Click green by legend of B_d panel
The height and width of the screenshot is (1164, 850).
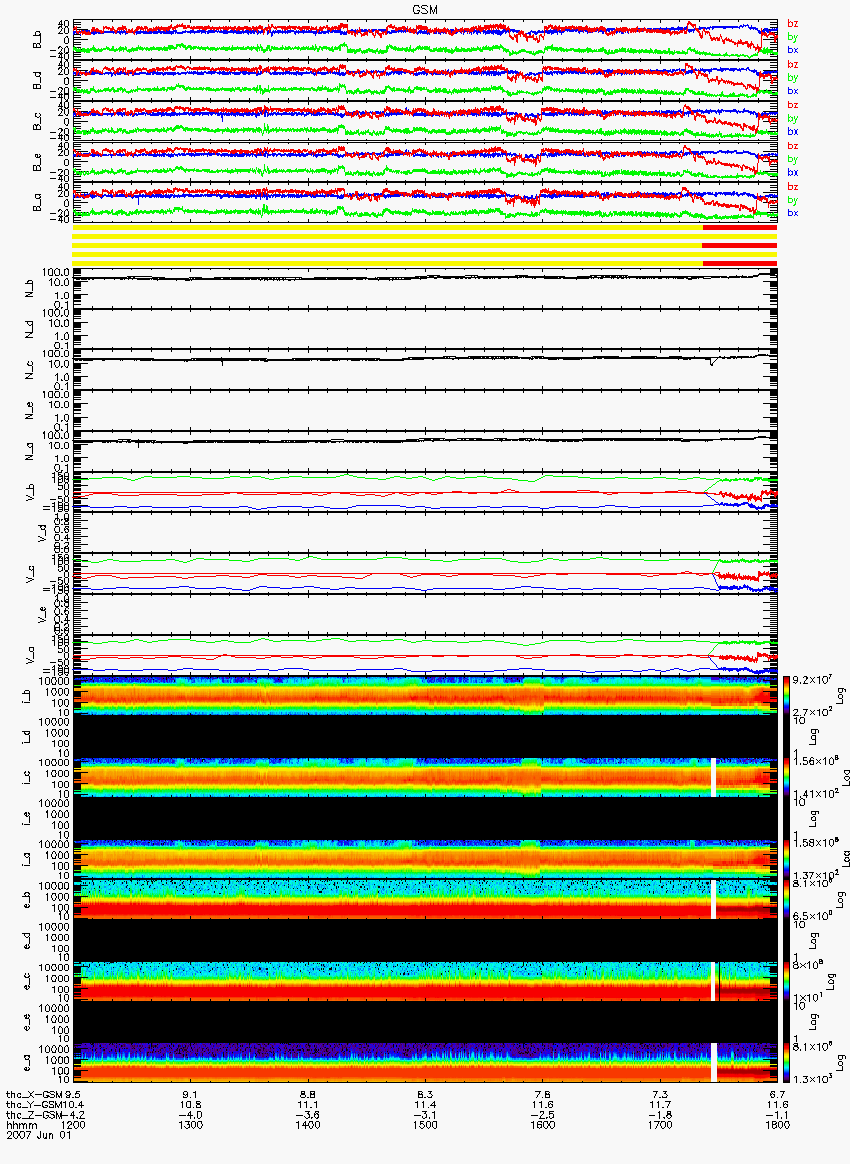pyautogui.click(x=792, y=78)
